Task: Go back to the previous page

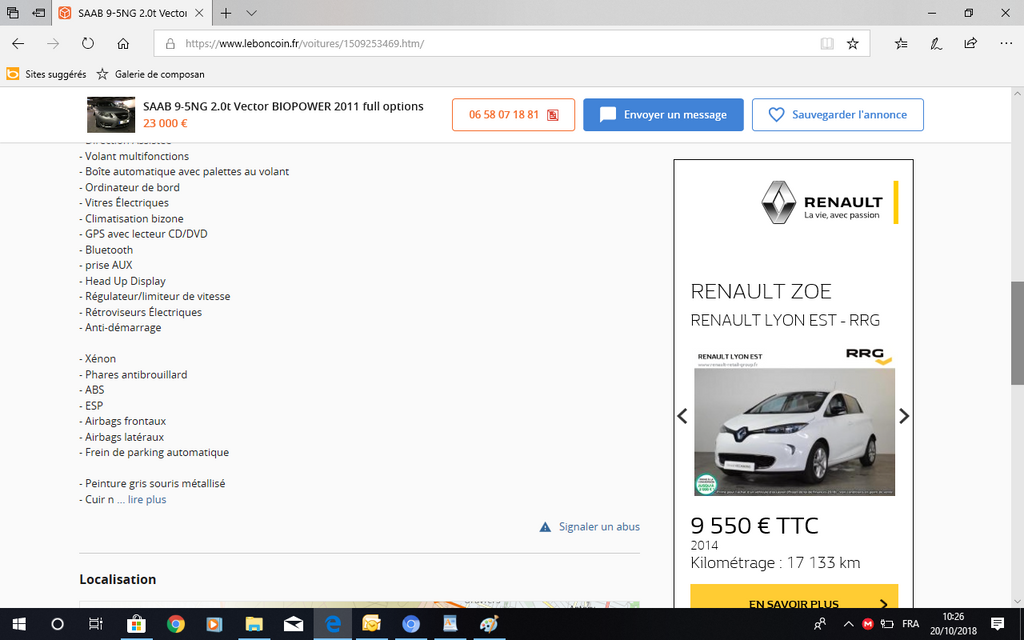Action: (x=18, y=44)
